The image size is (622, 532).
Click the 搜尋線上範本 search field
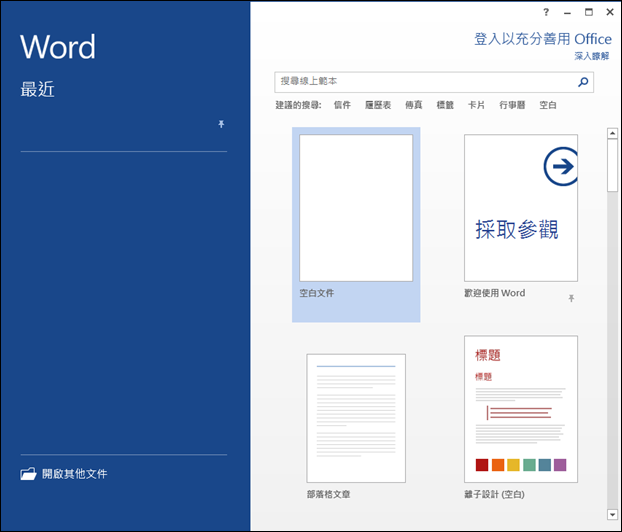(x=434, y=82)
